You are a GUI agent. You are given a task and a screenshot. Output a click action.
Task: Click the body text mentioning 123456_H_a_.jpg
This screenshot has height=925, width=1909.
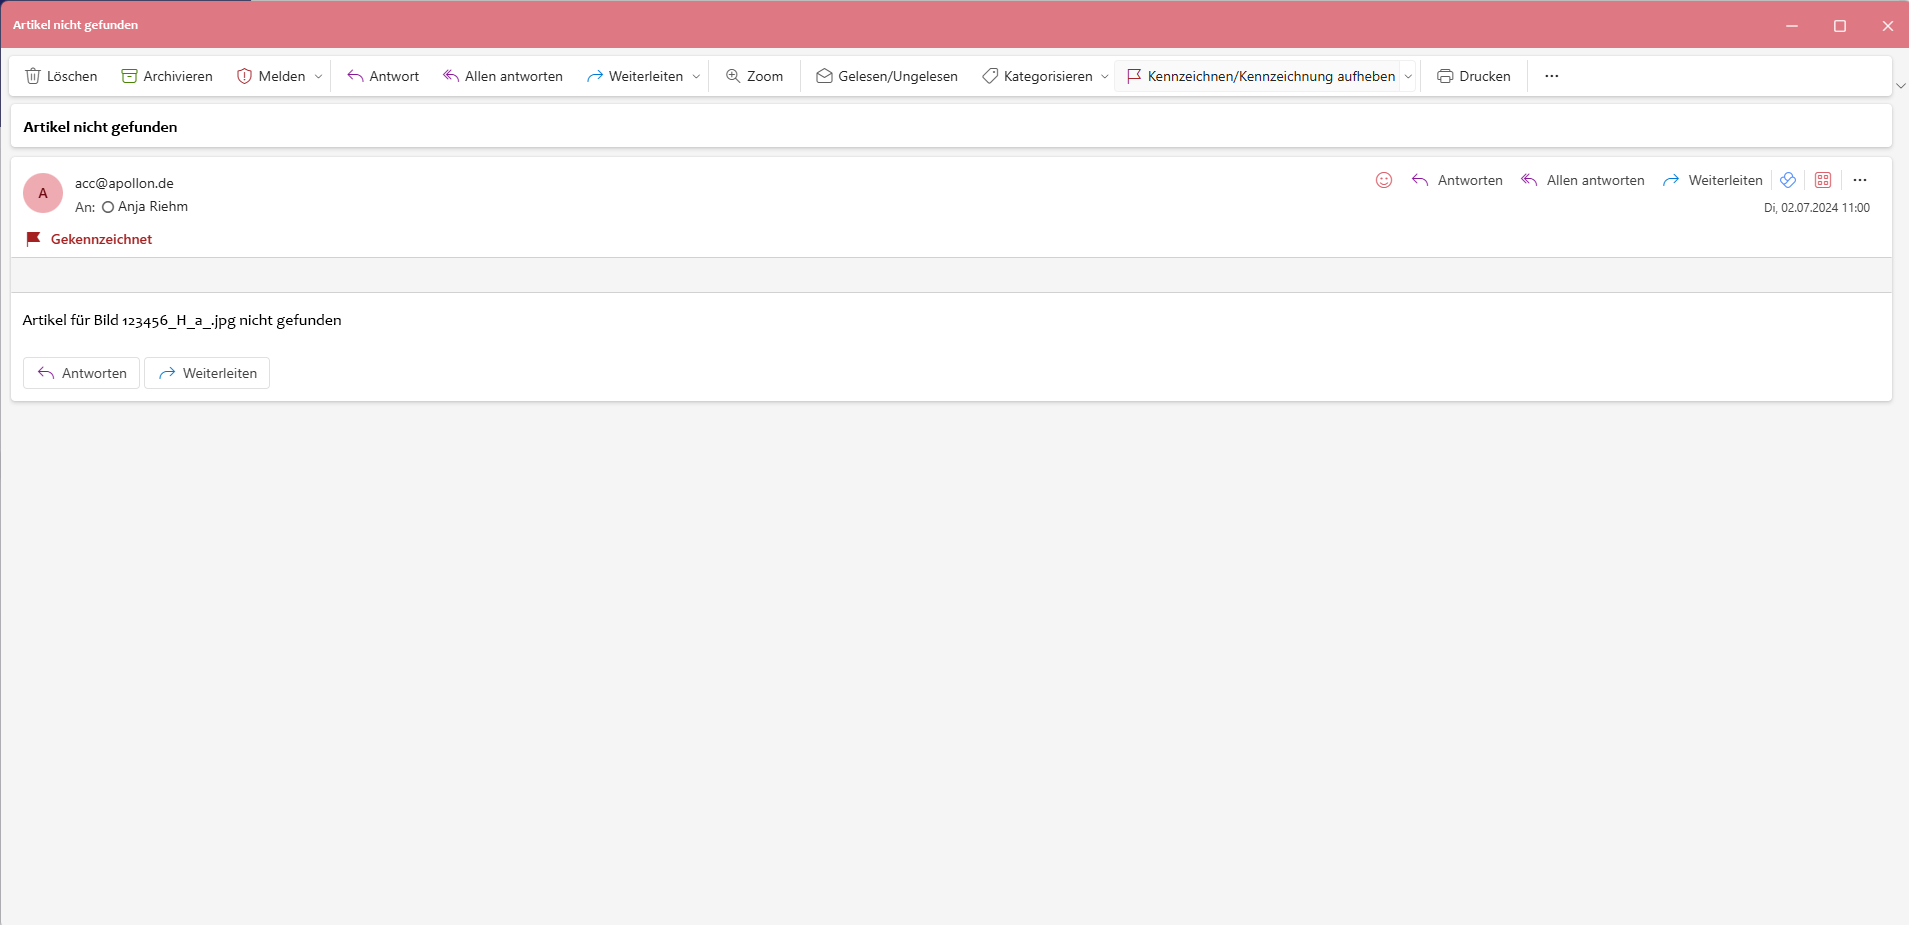pyautogui.click(x=182, y=320)
